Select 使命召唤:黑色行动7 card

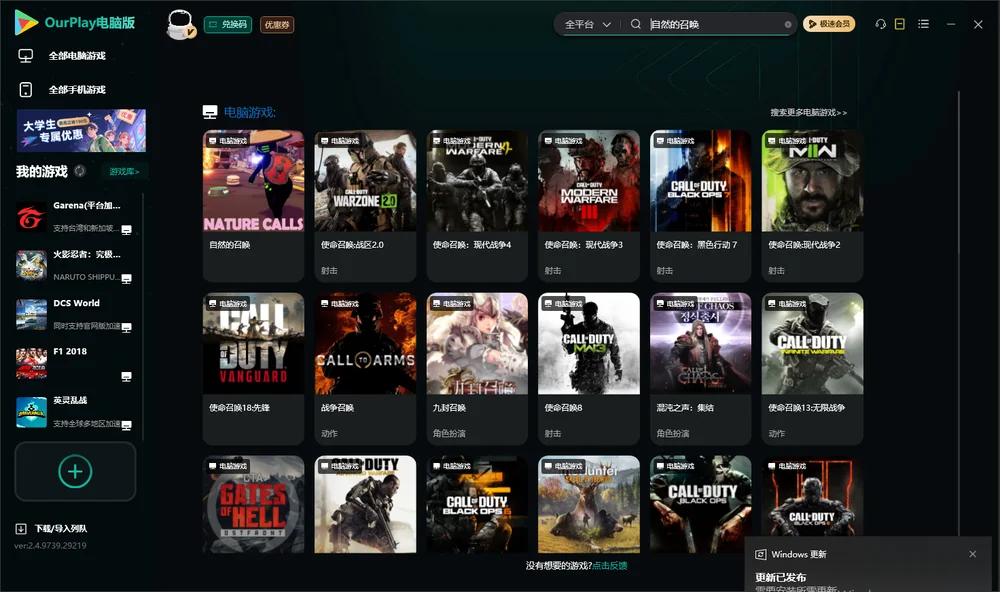[701, 205]
